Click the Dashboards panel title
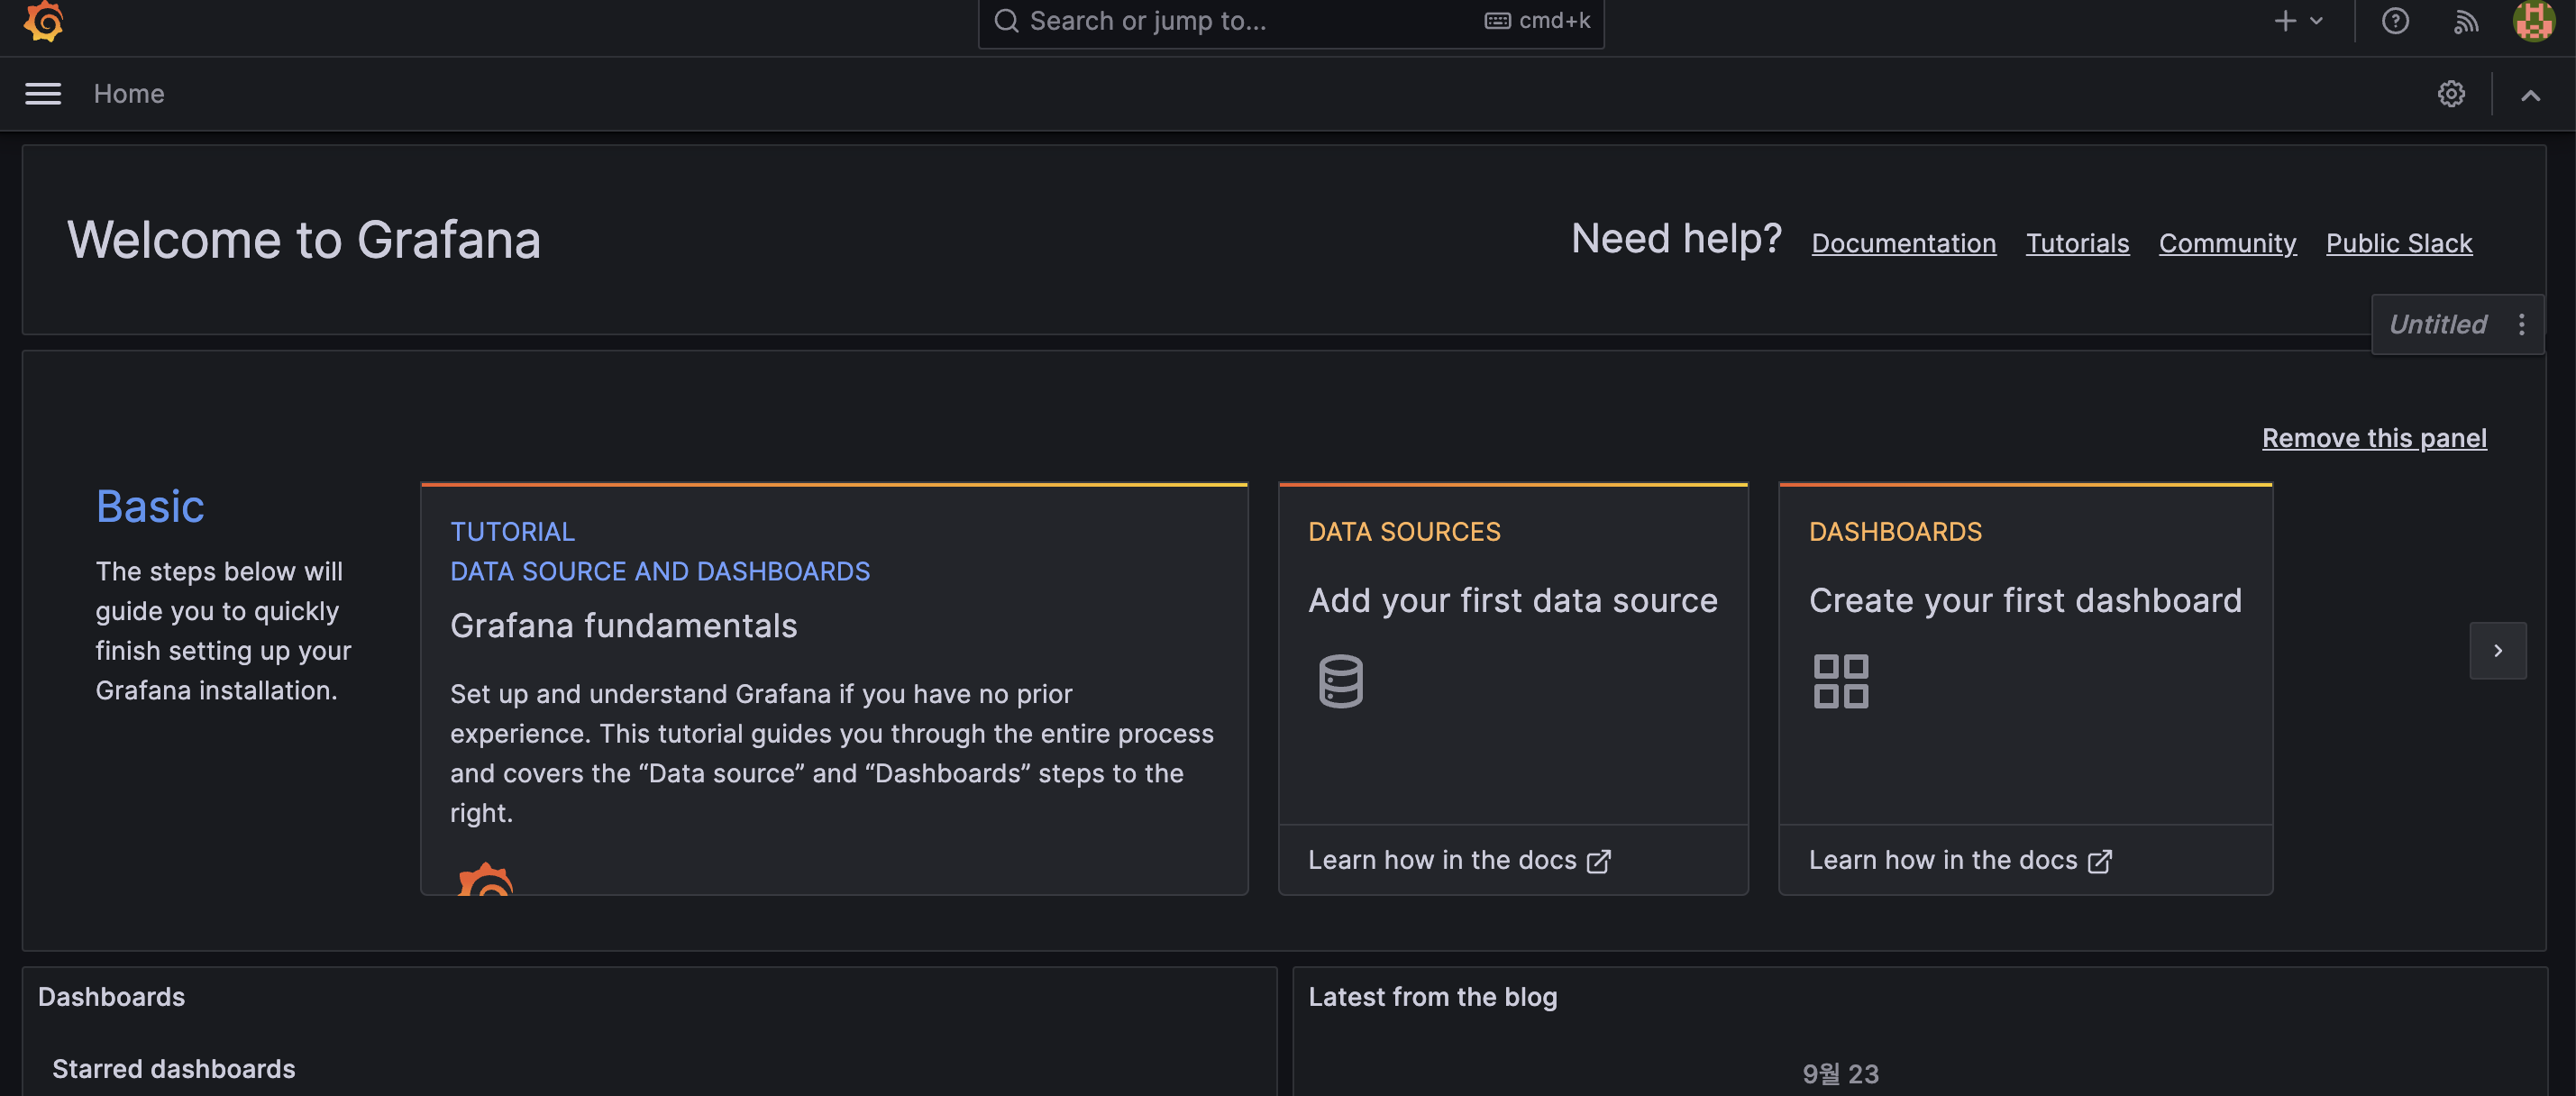 pyautogui.click(x=111, y=997)
